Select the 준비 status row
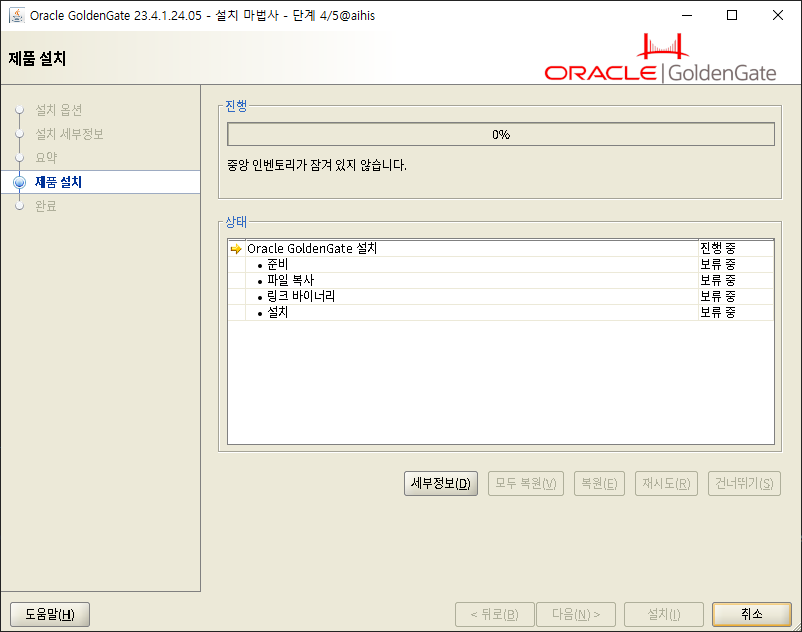Viewport: 802px width, 632px height. (501, 264)
